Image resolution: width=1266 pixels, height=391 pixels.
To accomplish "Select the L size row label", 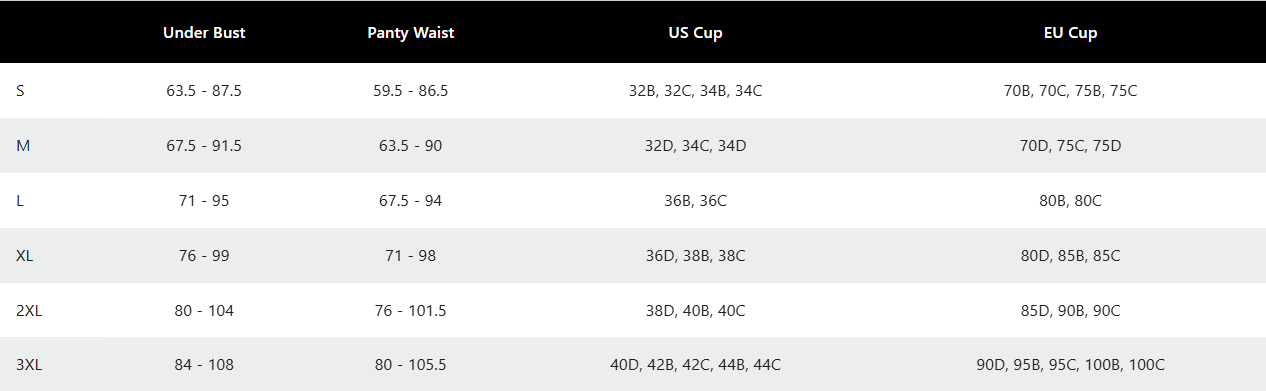I will pyautogui.click(x=20, y=200).
